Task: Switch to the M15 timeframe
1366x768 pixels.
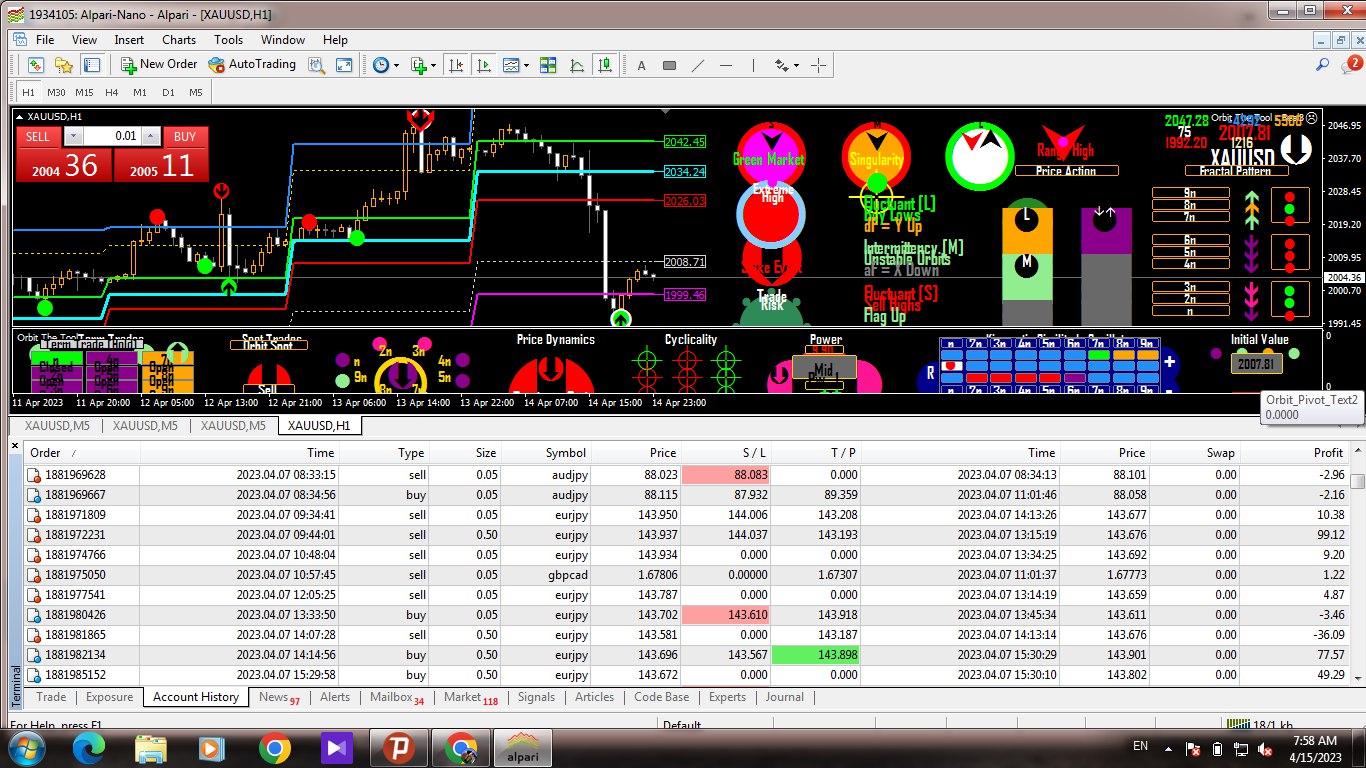Action: (84, 93)
